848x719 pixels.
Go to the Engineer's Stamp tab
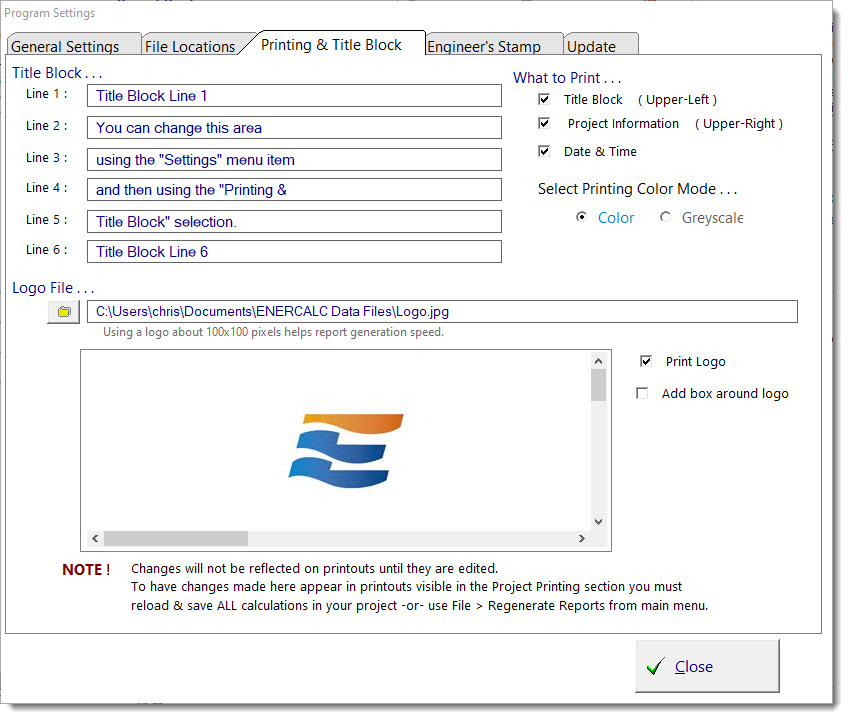point(484,46)
